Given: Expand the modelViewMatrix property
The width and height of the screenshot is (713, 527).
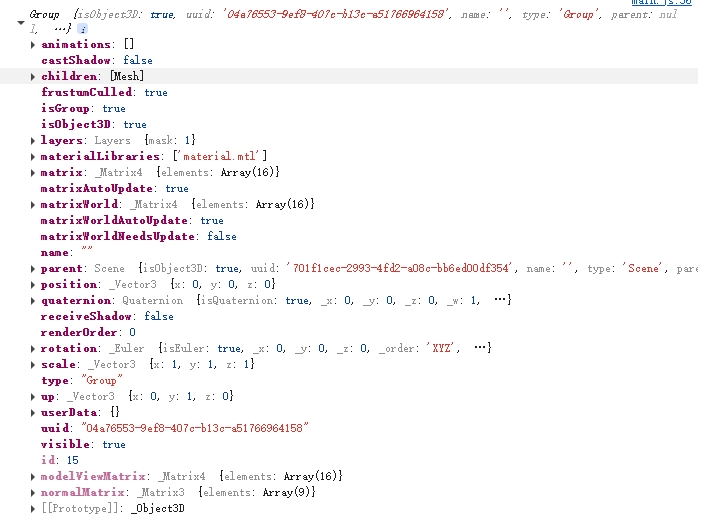Looking at the screenshot, I should click(34, 477).
